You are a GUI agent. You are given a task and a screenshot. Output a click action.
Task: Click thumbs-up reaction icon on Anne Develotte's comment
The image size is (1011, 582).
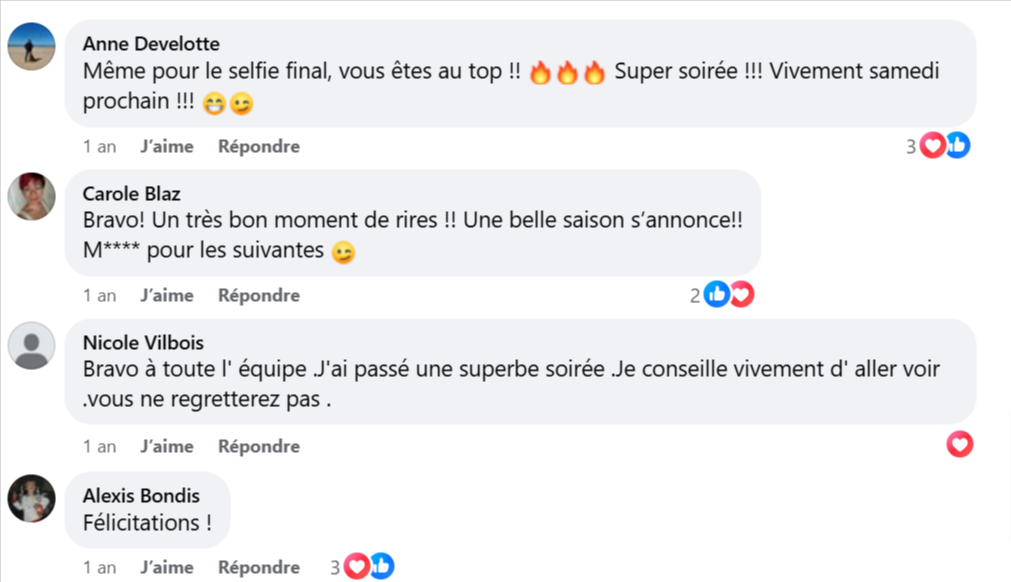[958, 146]
